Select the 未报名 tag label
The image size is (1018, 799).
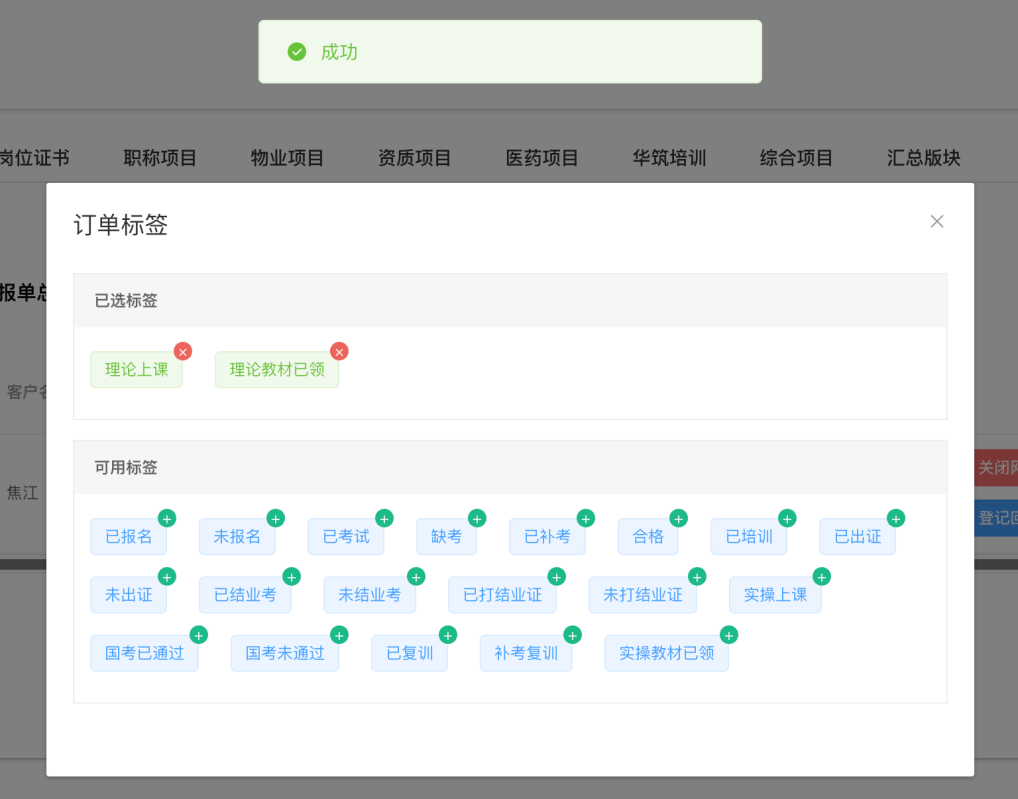click(x=237, y=537)
